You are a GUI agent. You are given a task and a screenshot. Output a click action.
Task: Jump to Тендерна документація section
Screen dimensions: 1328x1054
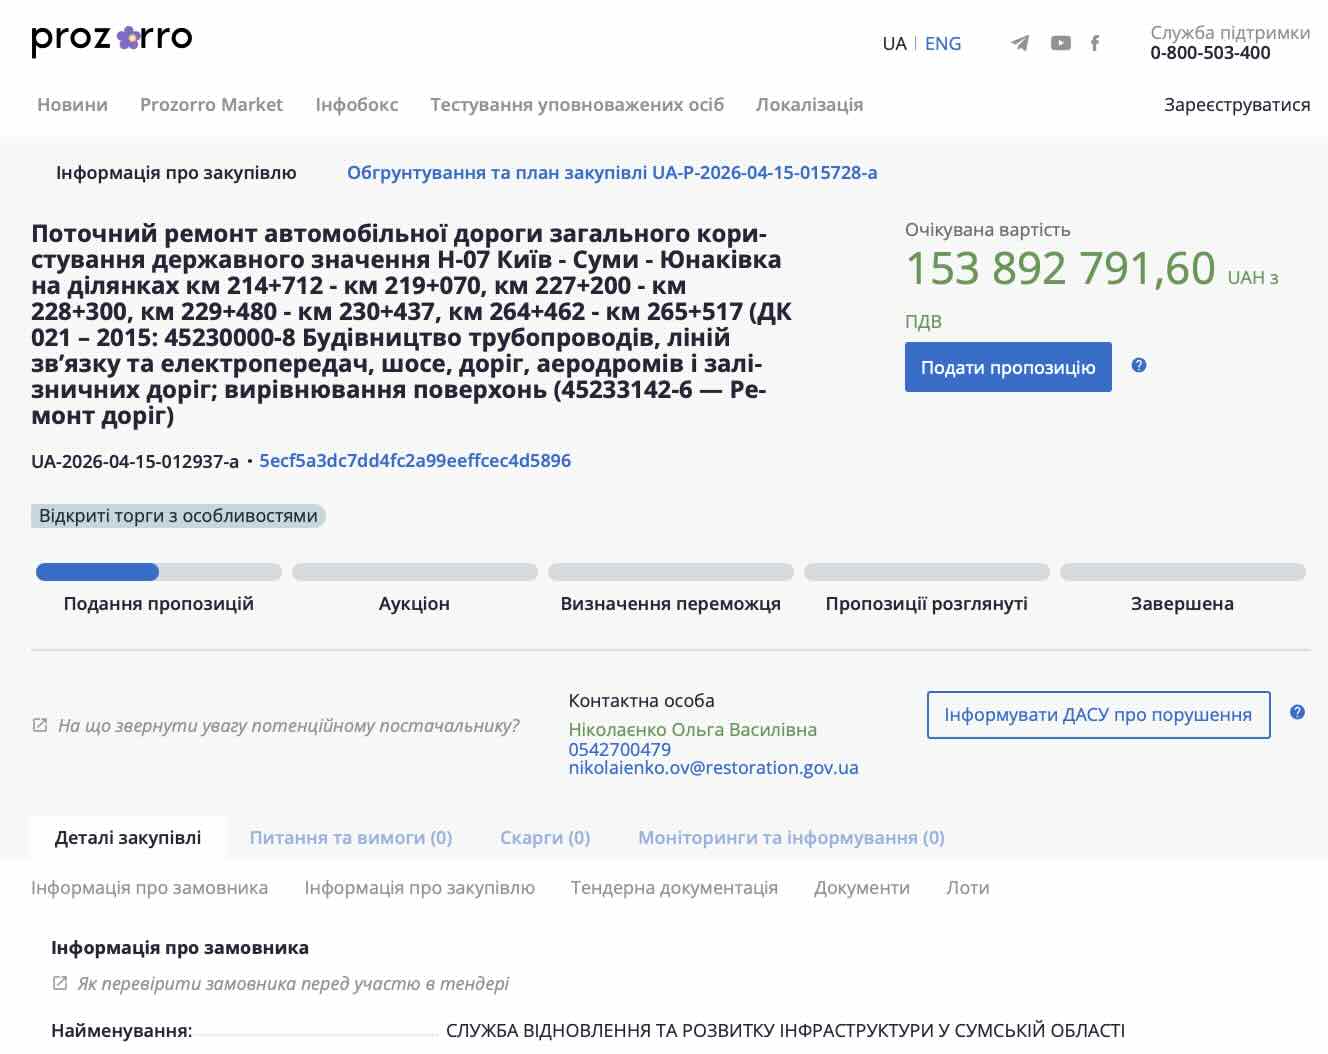(674, 888)
